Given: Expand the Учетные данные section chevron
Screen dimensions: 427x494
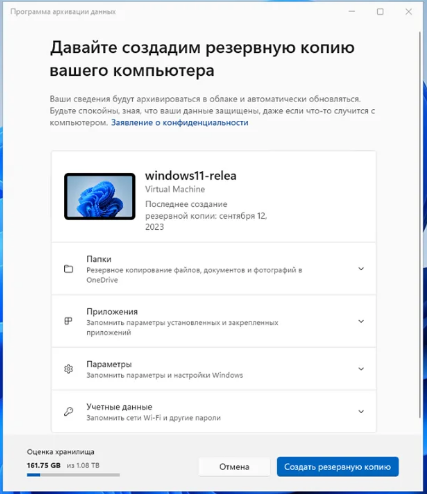Looking at the screenshot, I should 361,411.
